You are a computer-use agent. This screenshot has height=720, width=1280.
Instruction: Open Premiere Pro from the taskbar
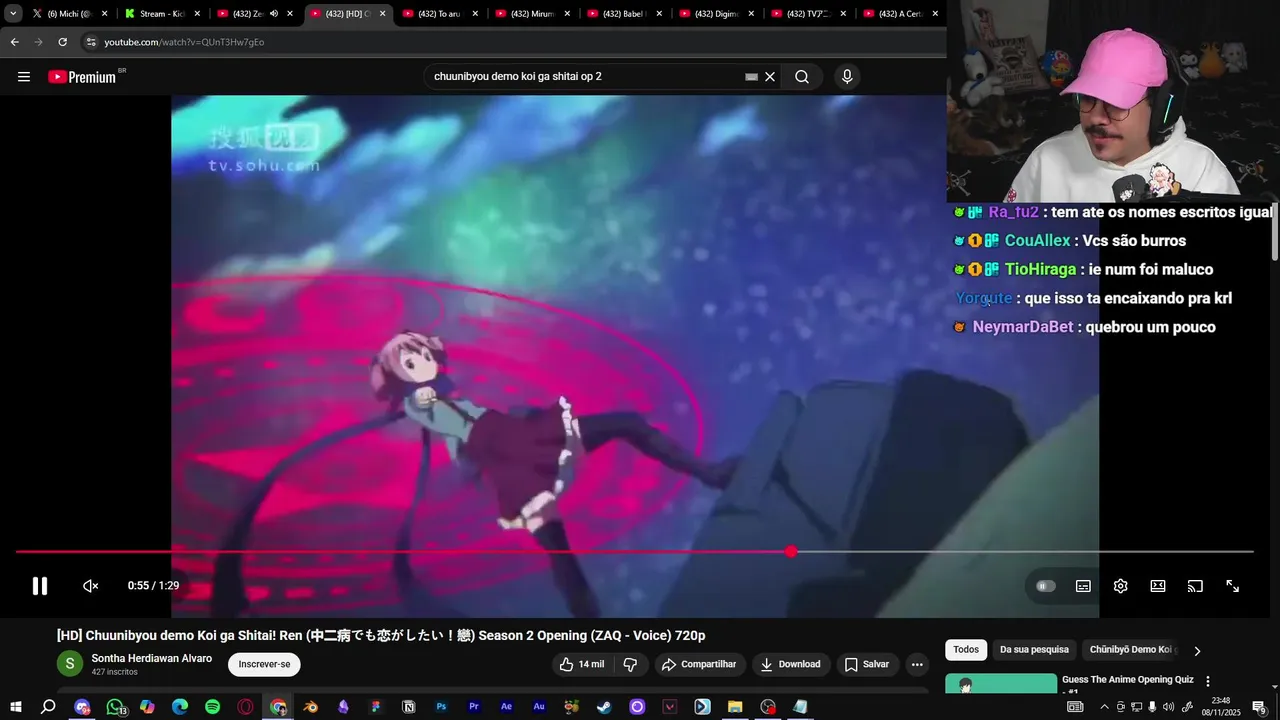tap(474, 707)
